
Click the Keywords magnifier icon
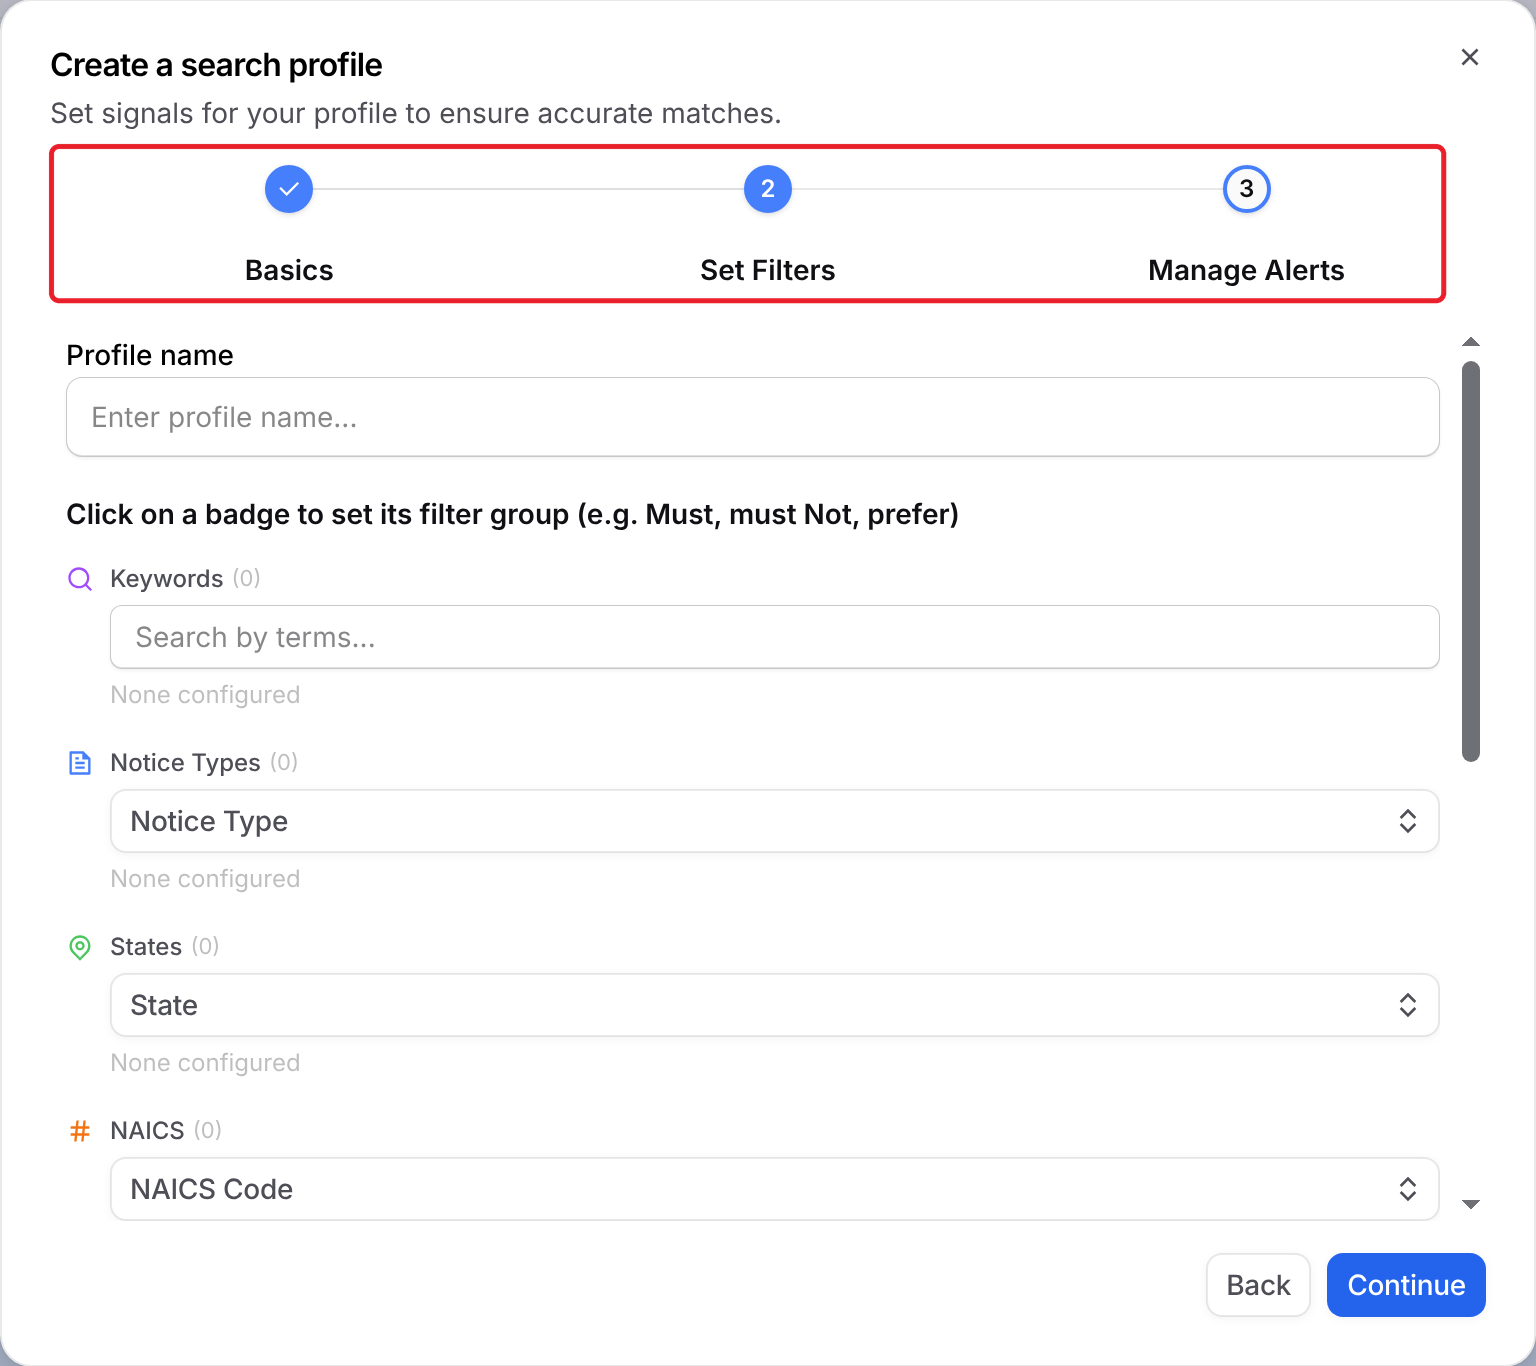click(x=80, y=579)
